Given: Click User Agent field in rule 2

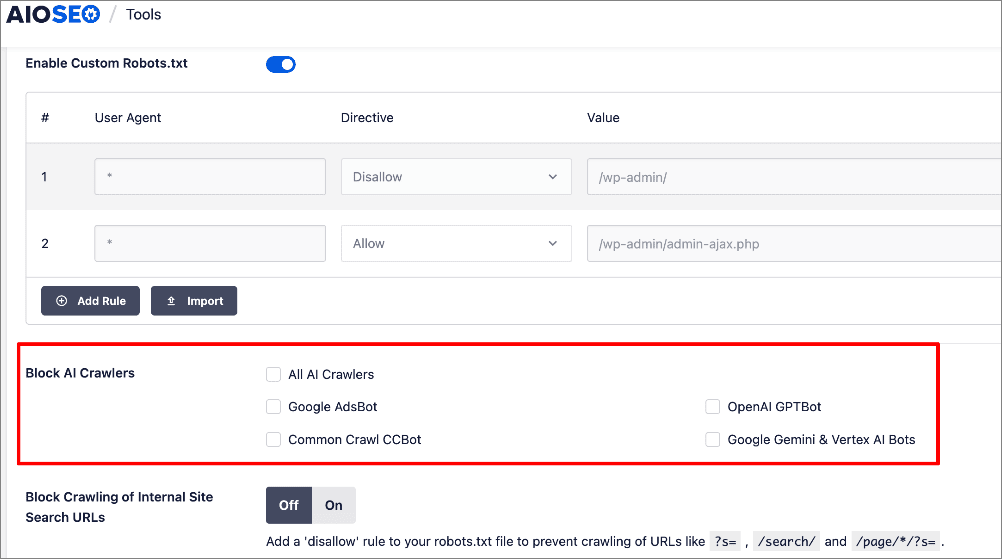Looking at the screenshot, I should [210, 243].
